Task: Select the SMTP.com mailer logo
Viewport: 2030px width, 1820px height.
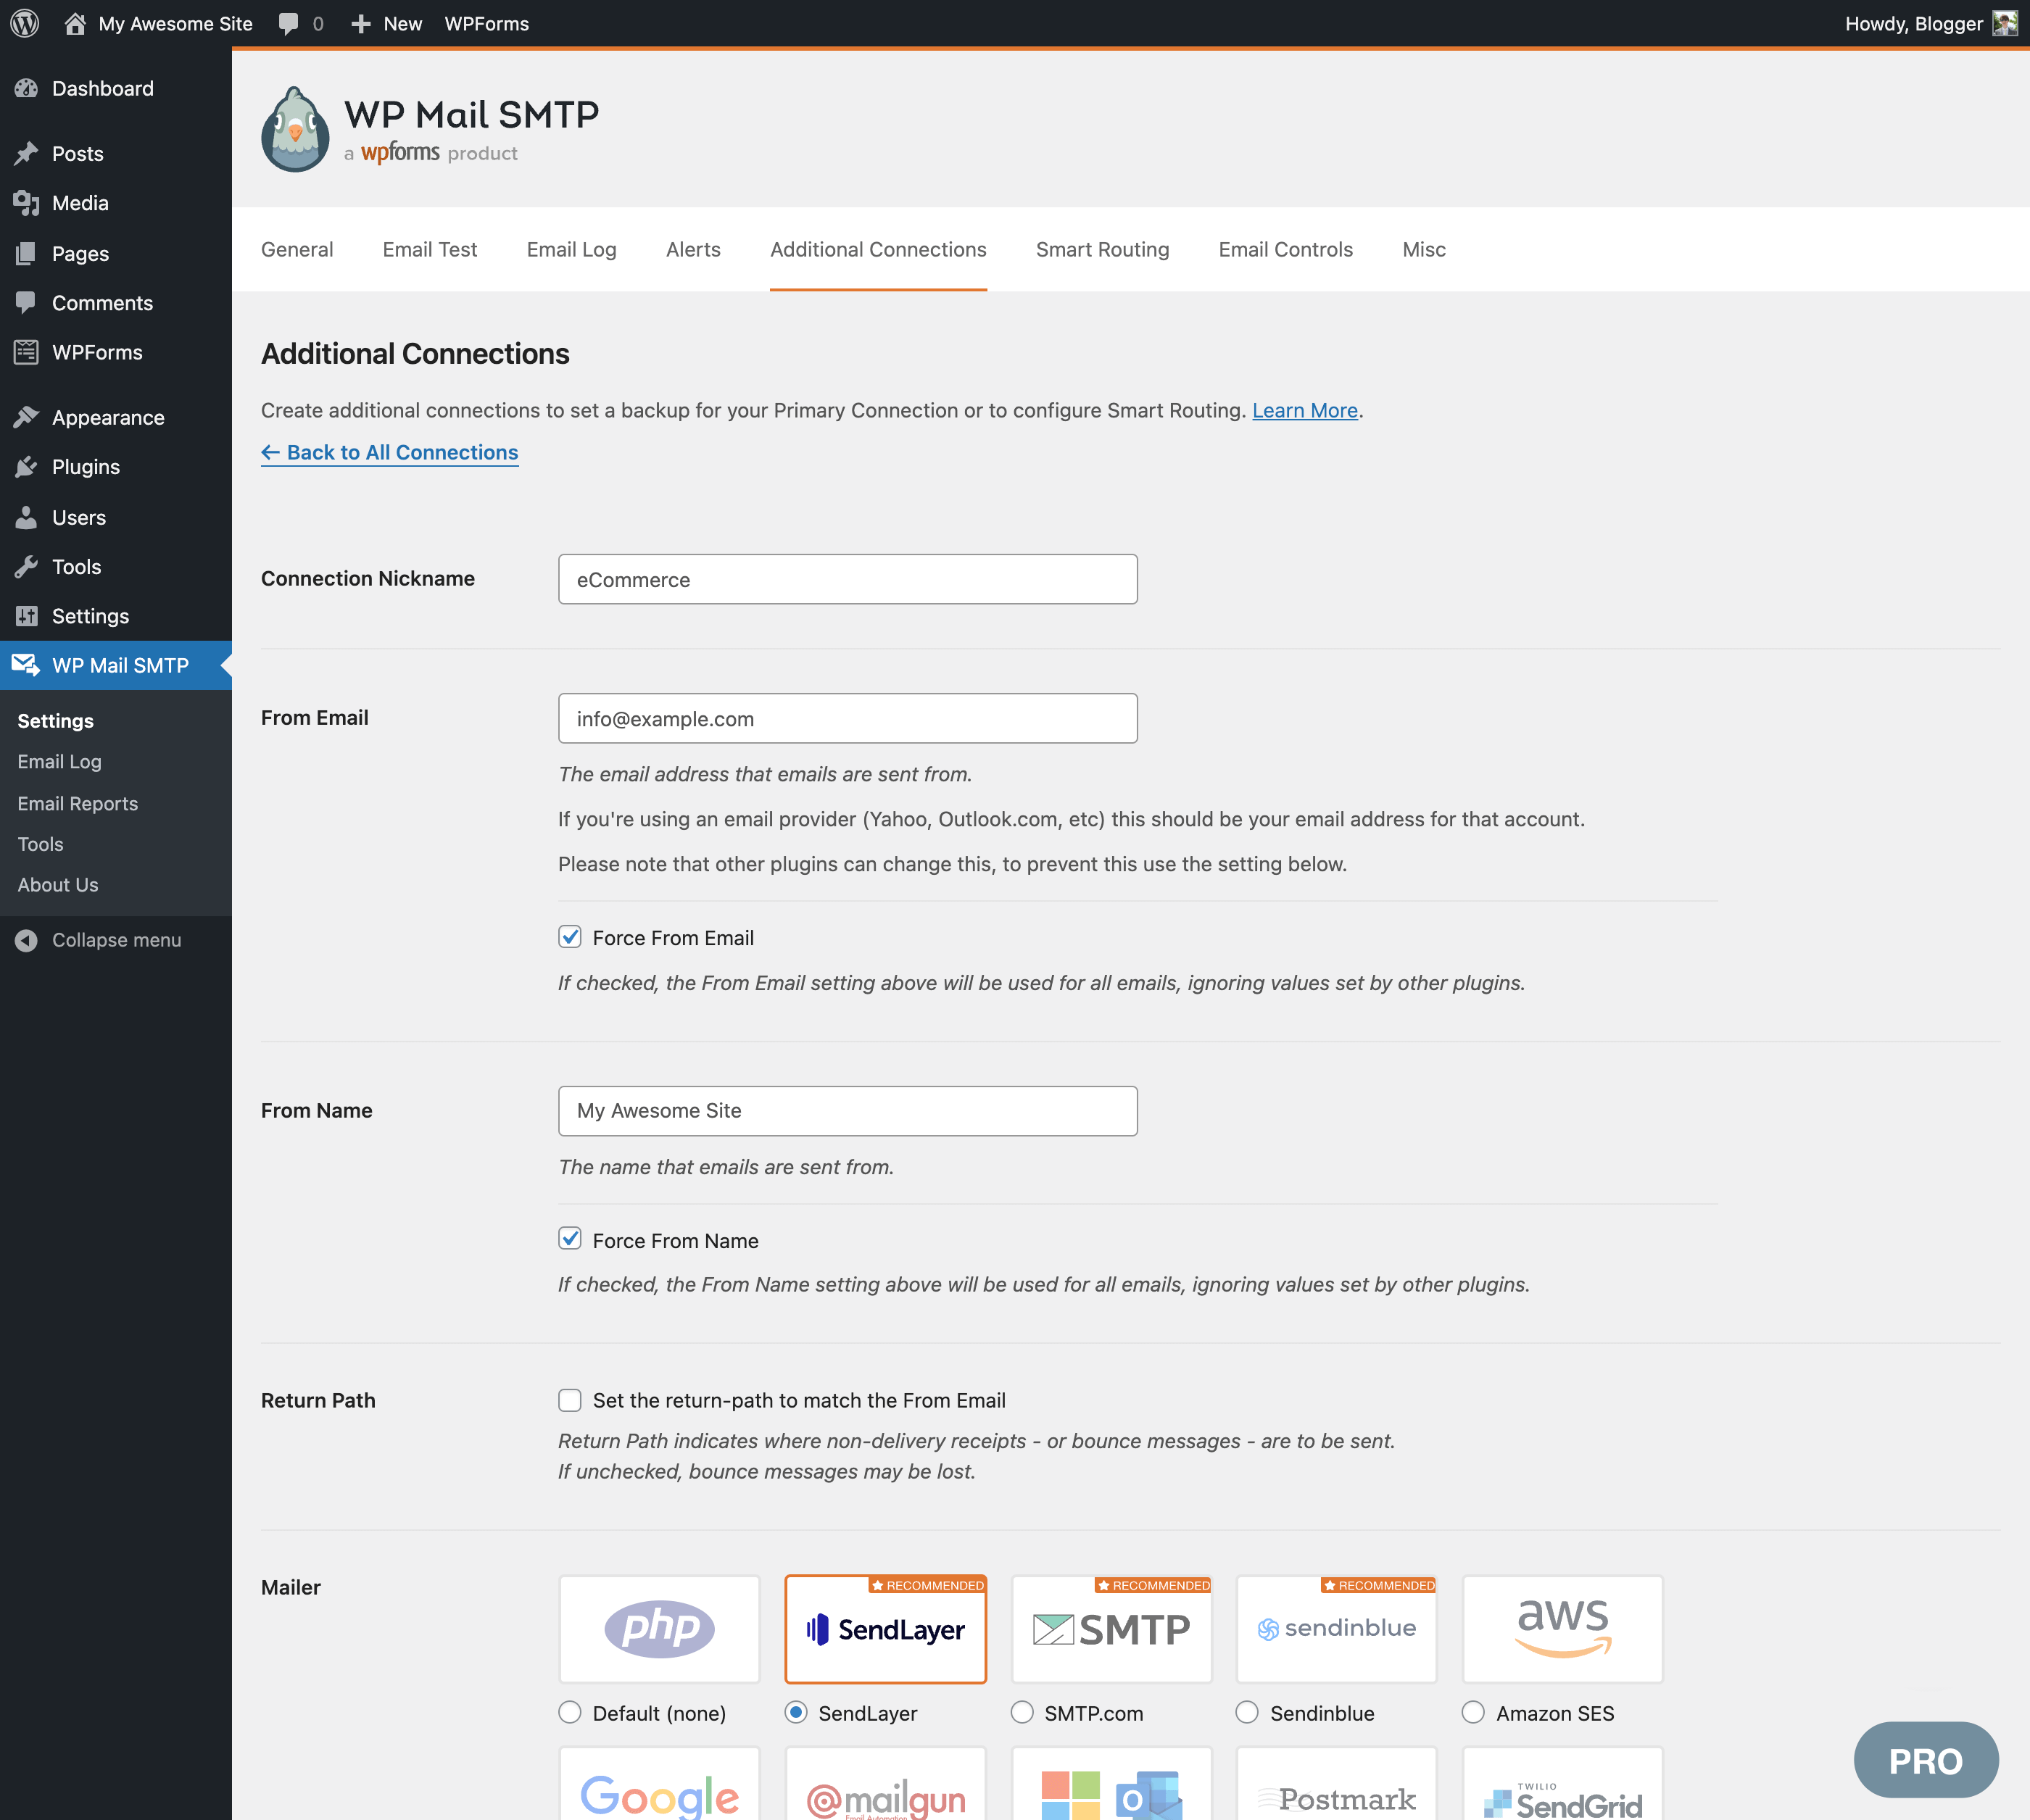Action: (1111, 1629)
